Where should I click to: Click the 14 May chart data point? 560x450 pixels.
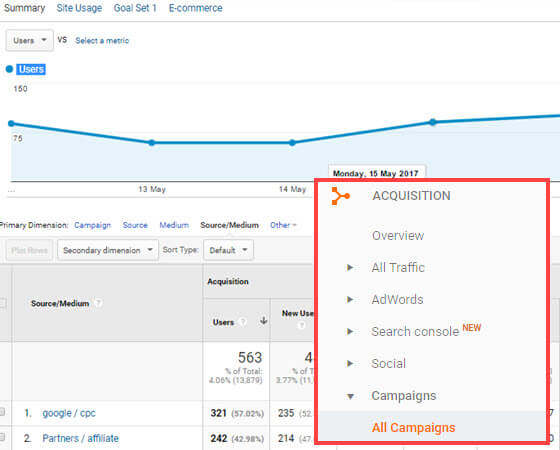pyautogui.click(x=292, y=143)
